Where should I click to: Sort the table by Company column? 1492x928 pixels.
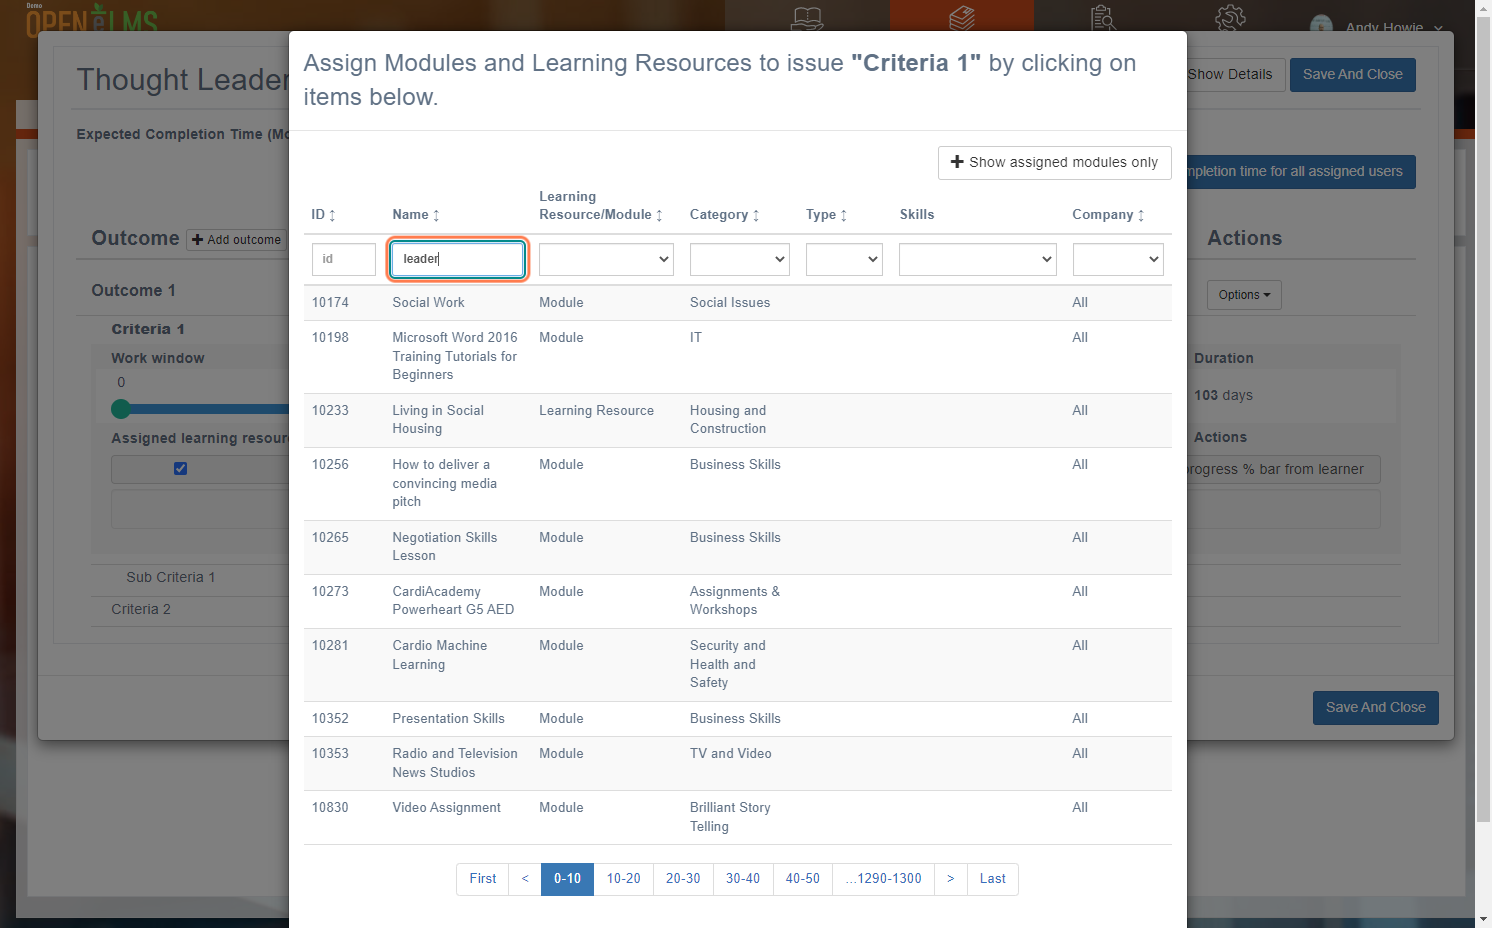[x=1108, y=215]
